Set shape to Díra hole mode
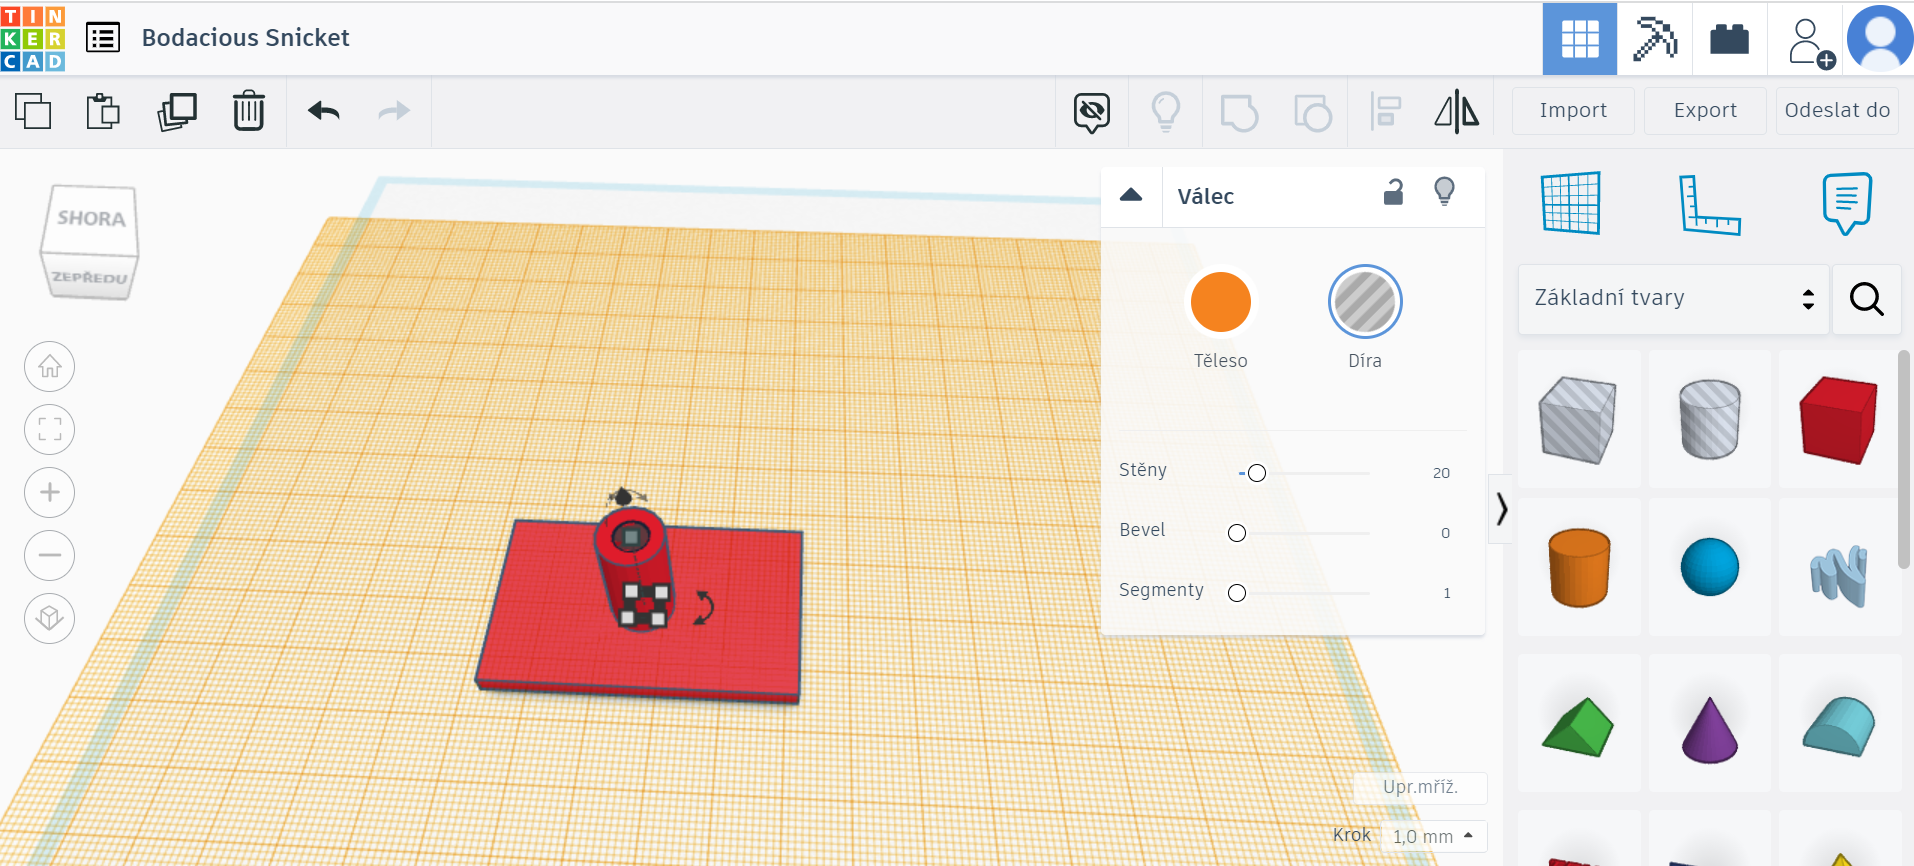1914x866 pixels. (1365, 302)
